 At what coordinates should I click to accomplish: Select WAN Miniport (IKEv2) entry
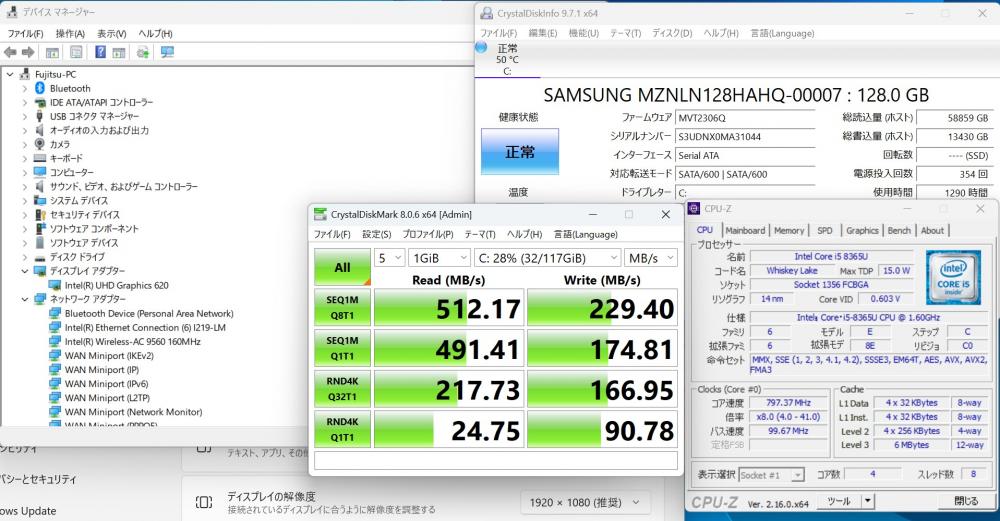coord(109,355)
